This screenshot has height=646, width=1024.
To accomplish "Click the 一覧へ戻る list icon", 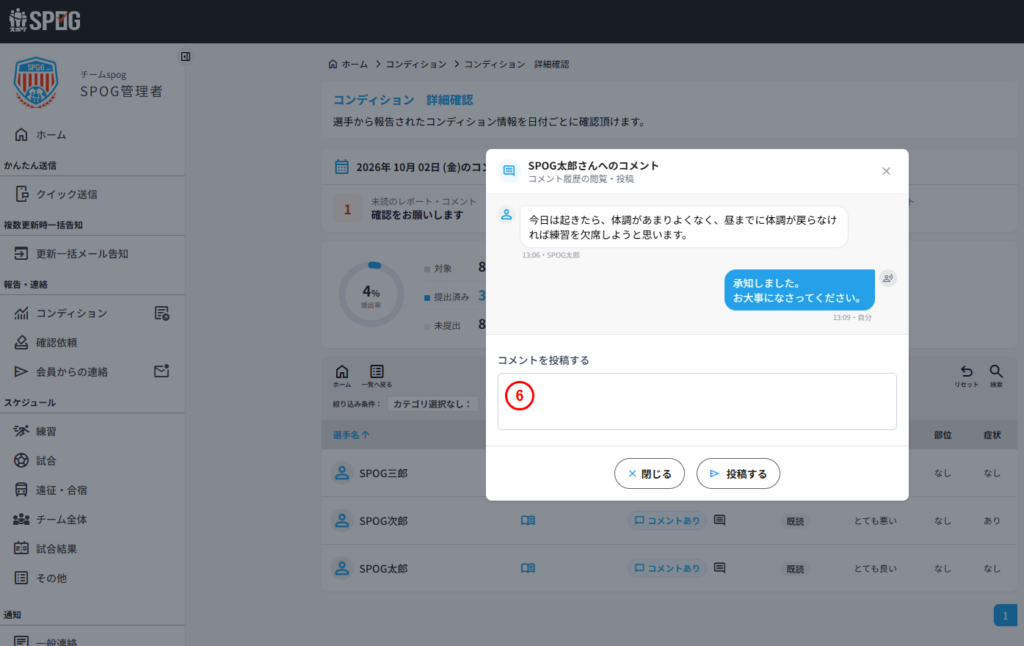I will pos(377,376).
